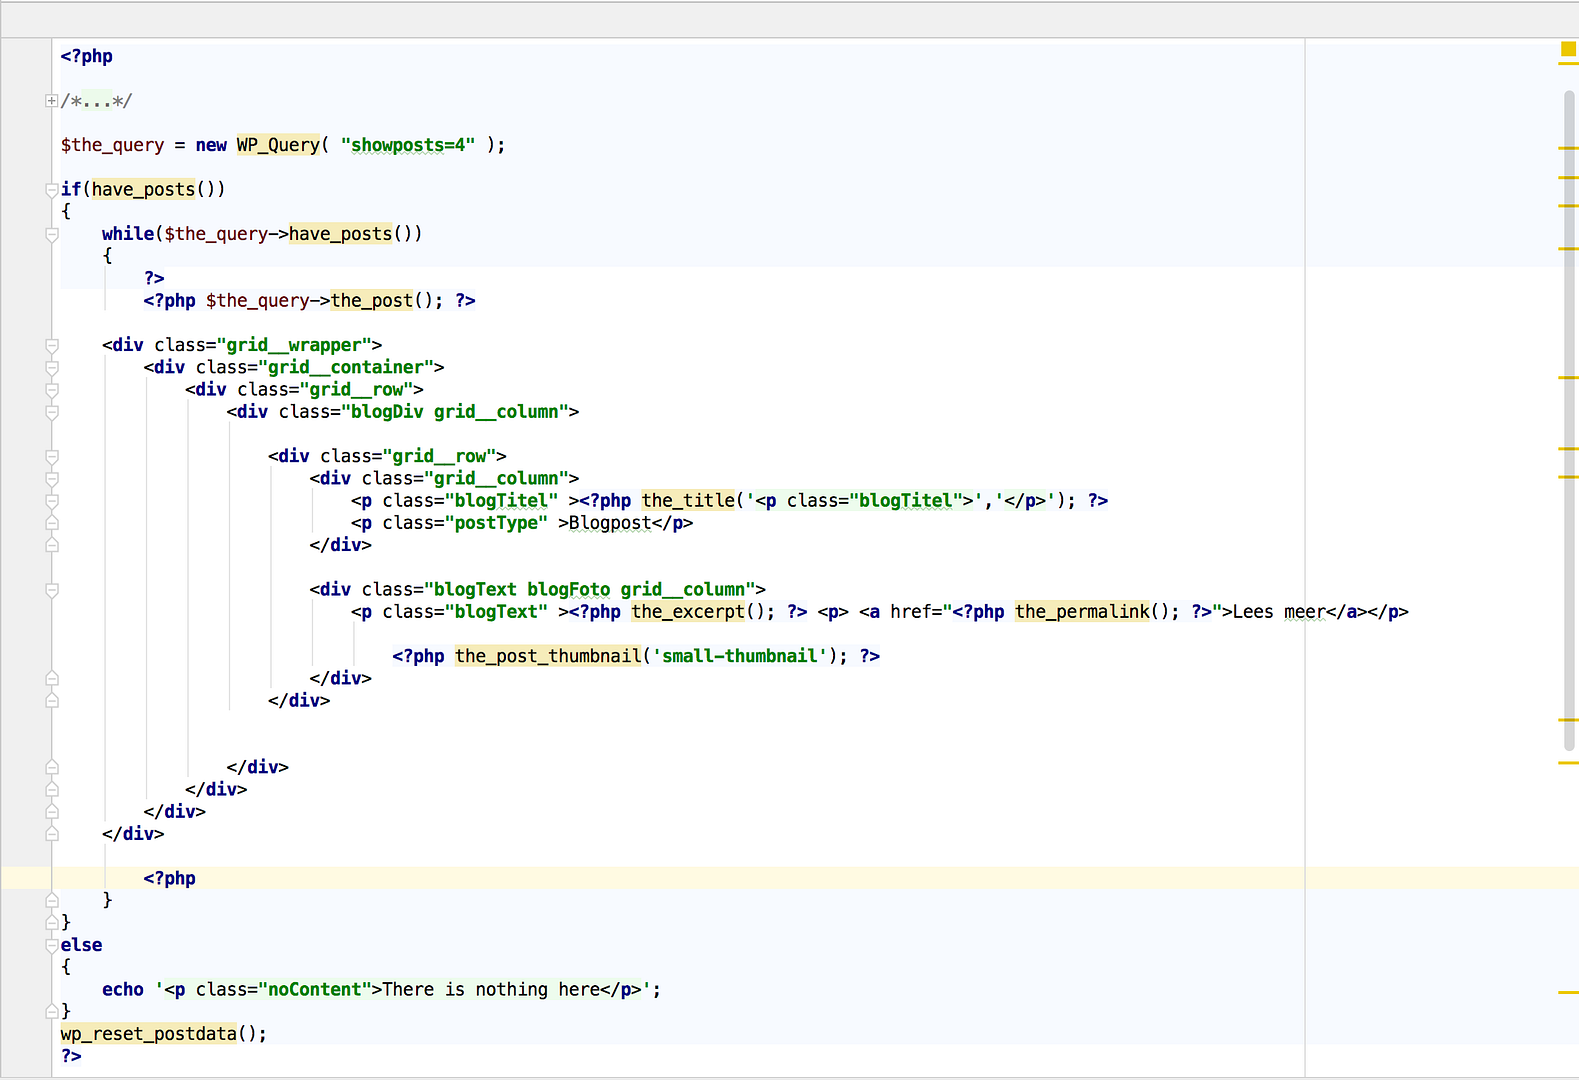Screen dimensions: 1579x1080
Task: Place caret in the "showposts=4" string
Action: [x=407, y=145]
